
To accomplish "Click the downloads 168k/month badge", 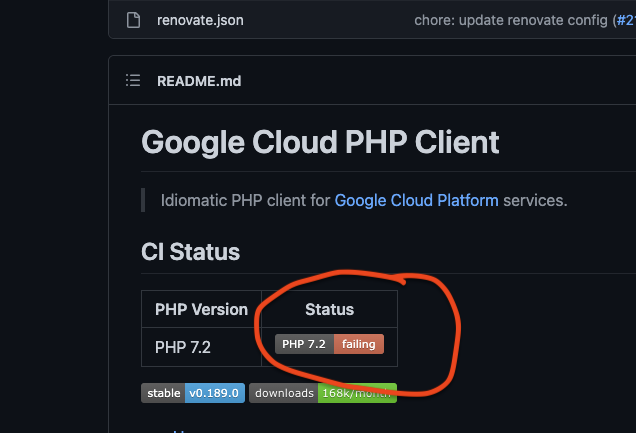I will pyautogui.click(x=323, y=393).
